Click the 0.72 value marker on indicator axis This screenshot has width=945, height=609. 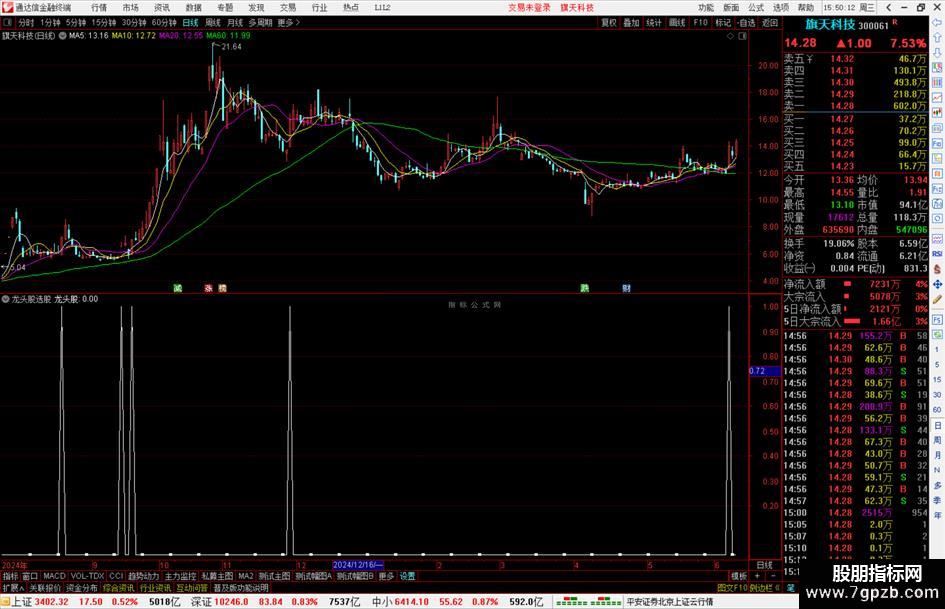tap(764, 371)
